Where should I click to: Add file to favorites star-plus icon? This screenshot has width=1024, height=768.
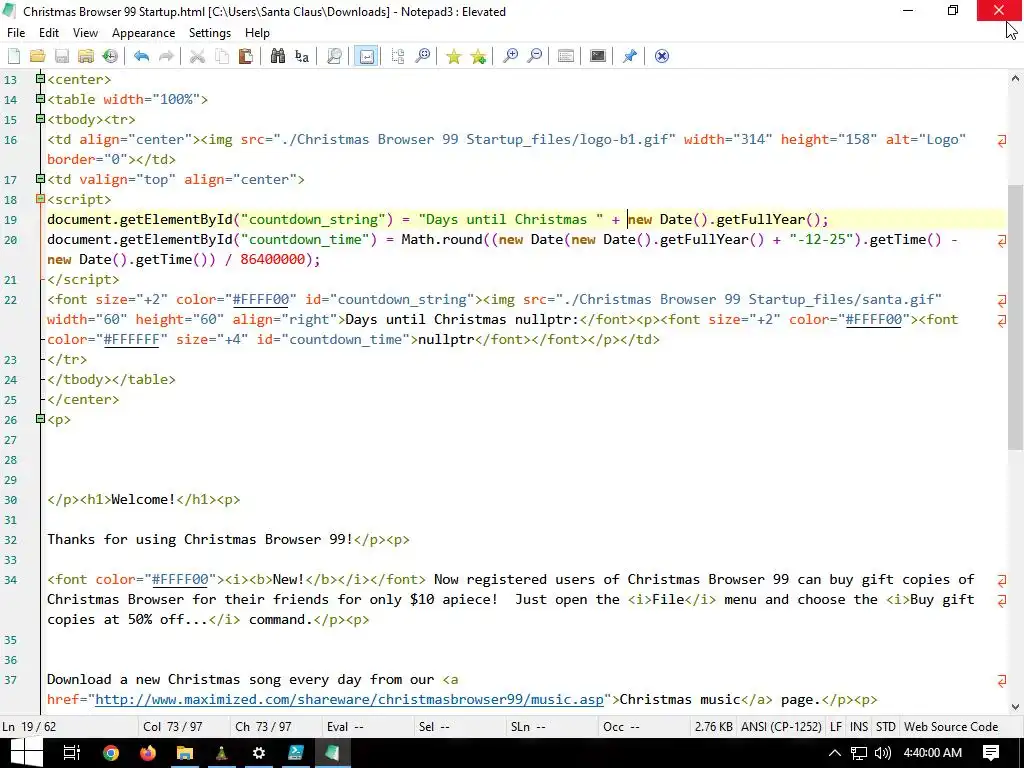[x=478, y=56]
